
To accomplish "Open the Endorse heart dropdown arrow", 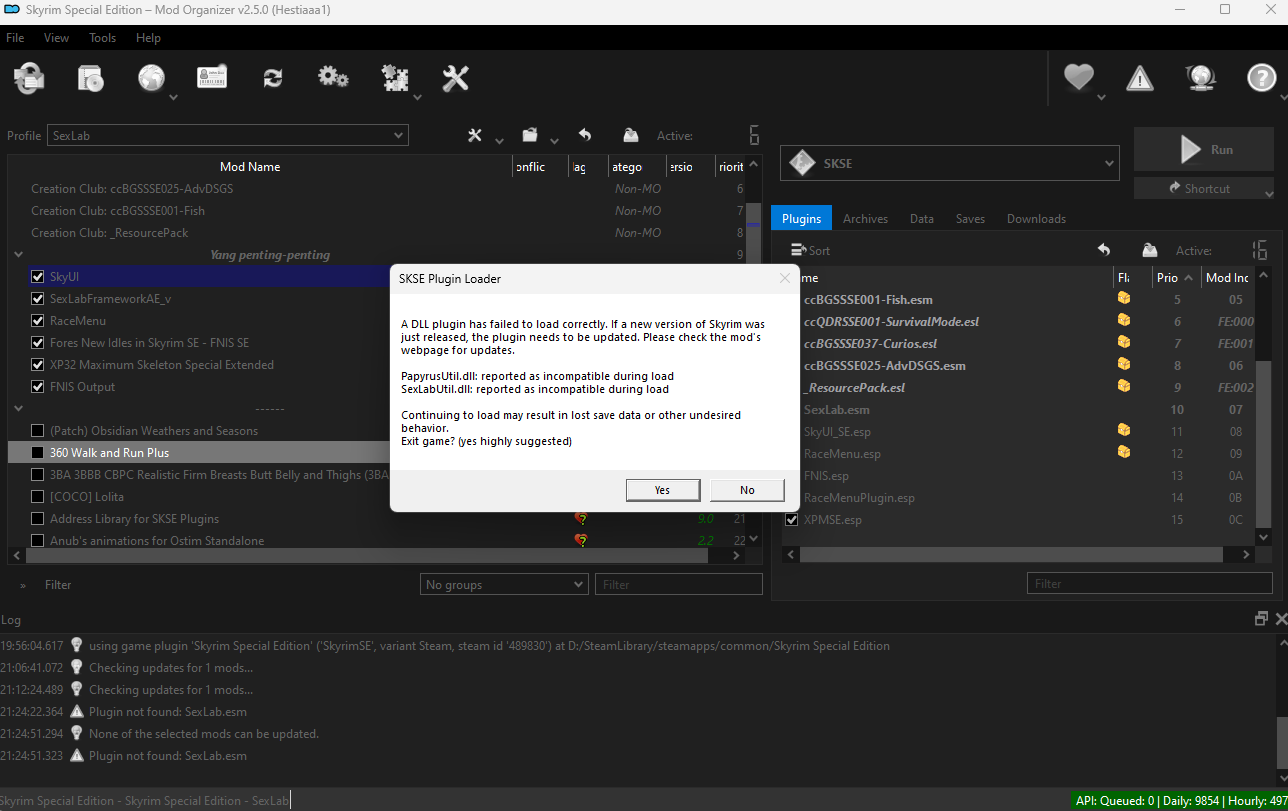I will point(1101,98).
